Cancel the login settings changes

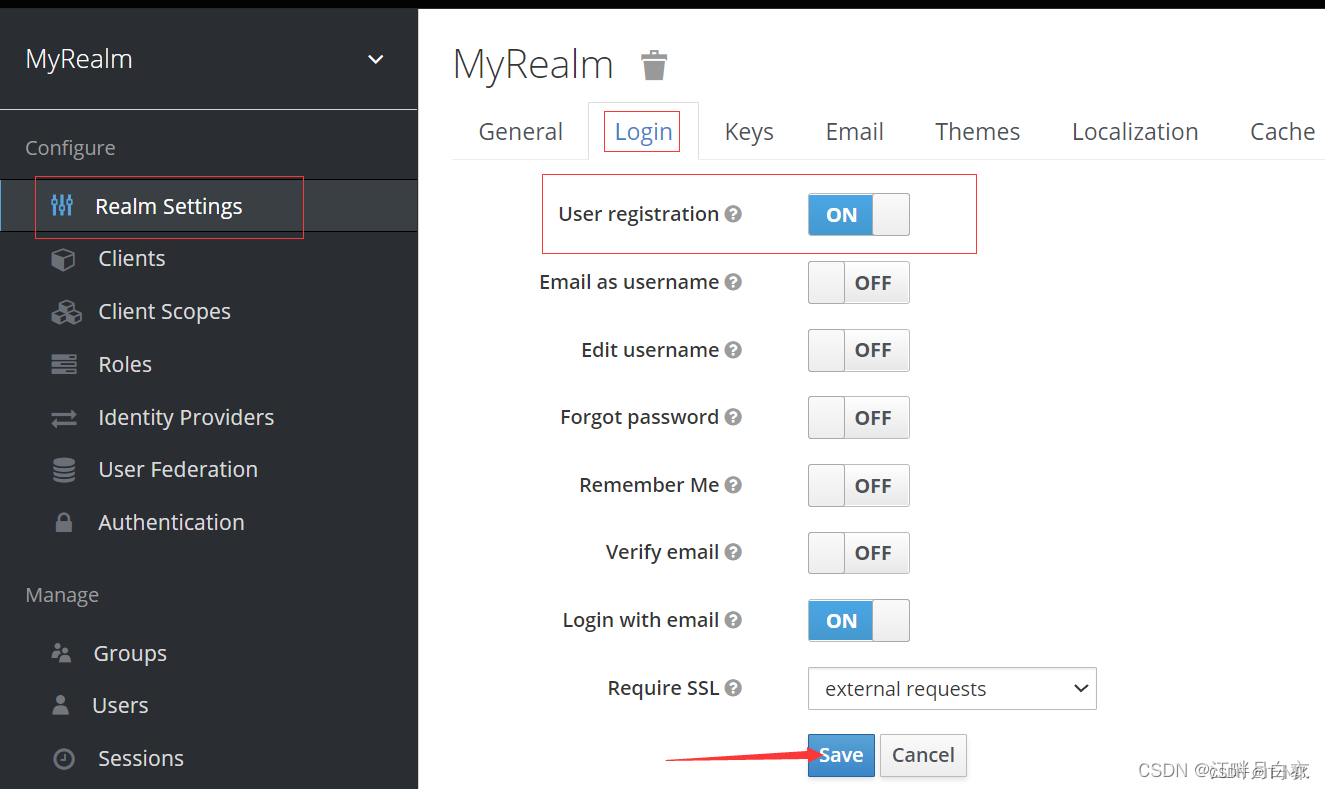coord(923,755)
